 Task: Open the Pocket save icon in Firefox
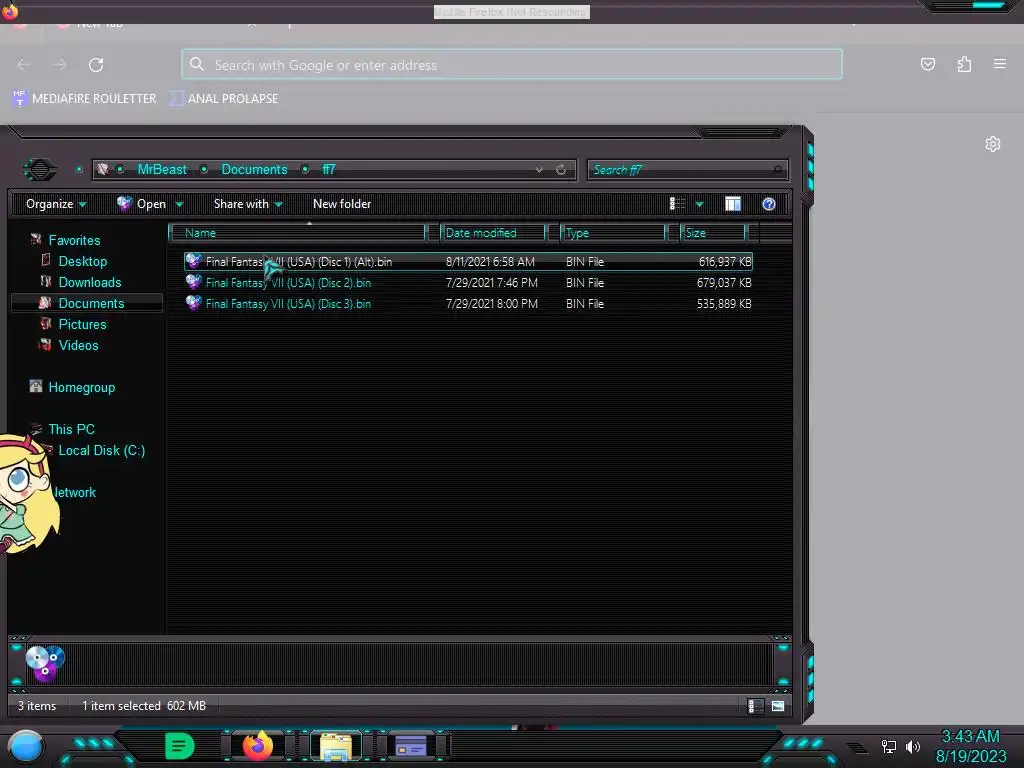[x=927, y=64]
